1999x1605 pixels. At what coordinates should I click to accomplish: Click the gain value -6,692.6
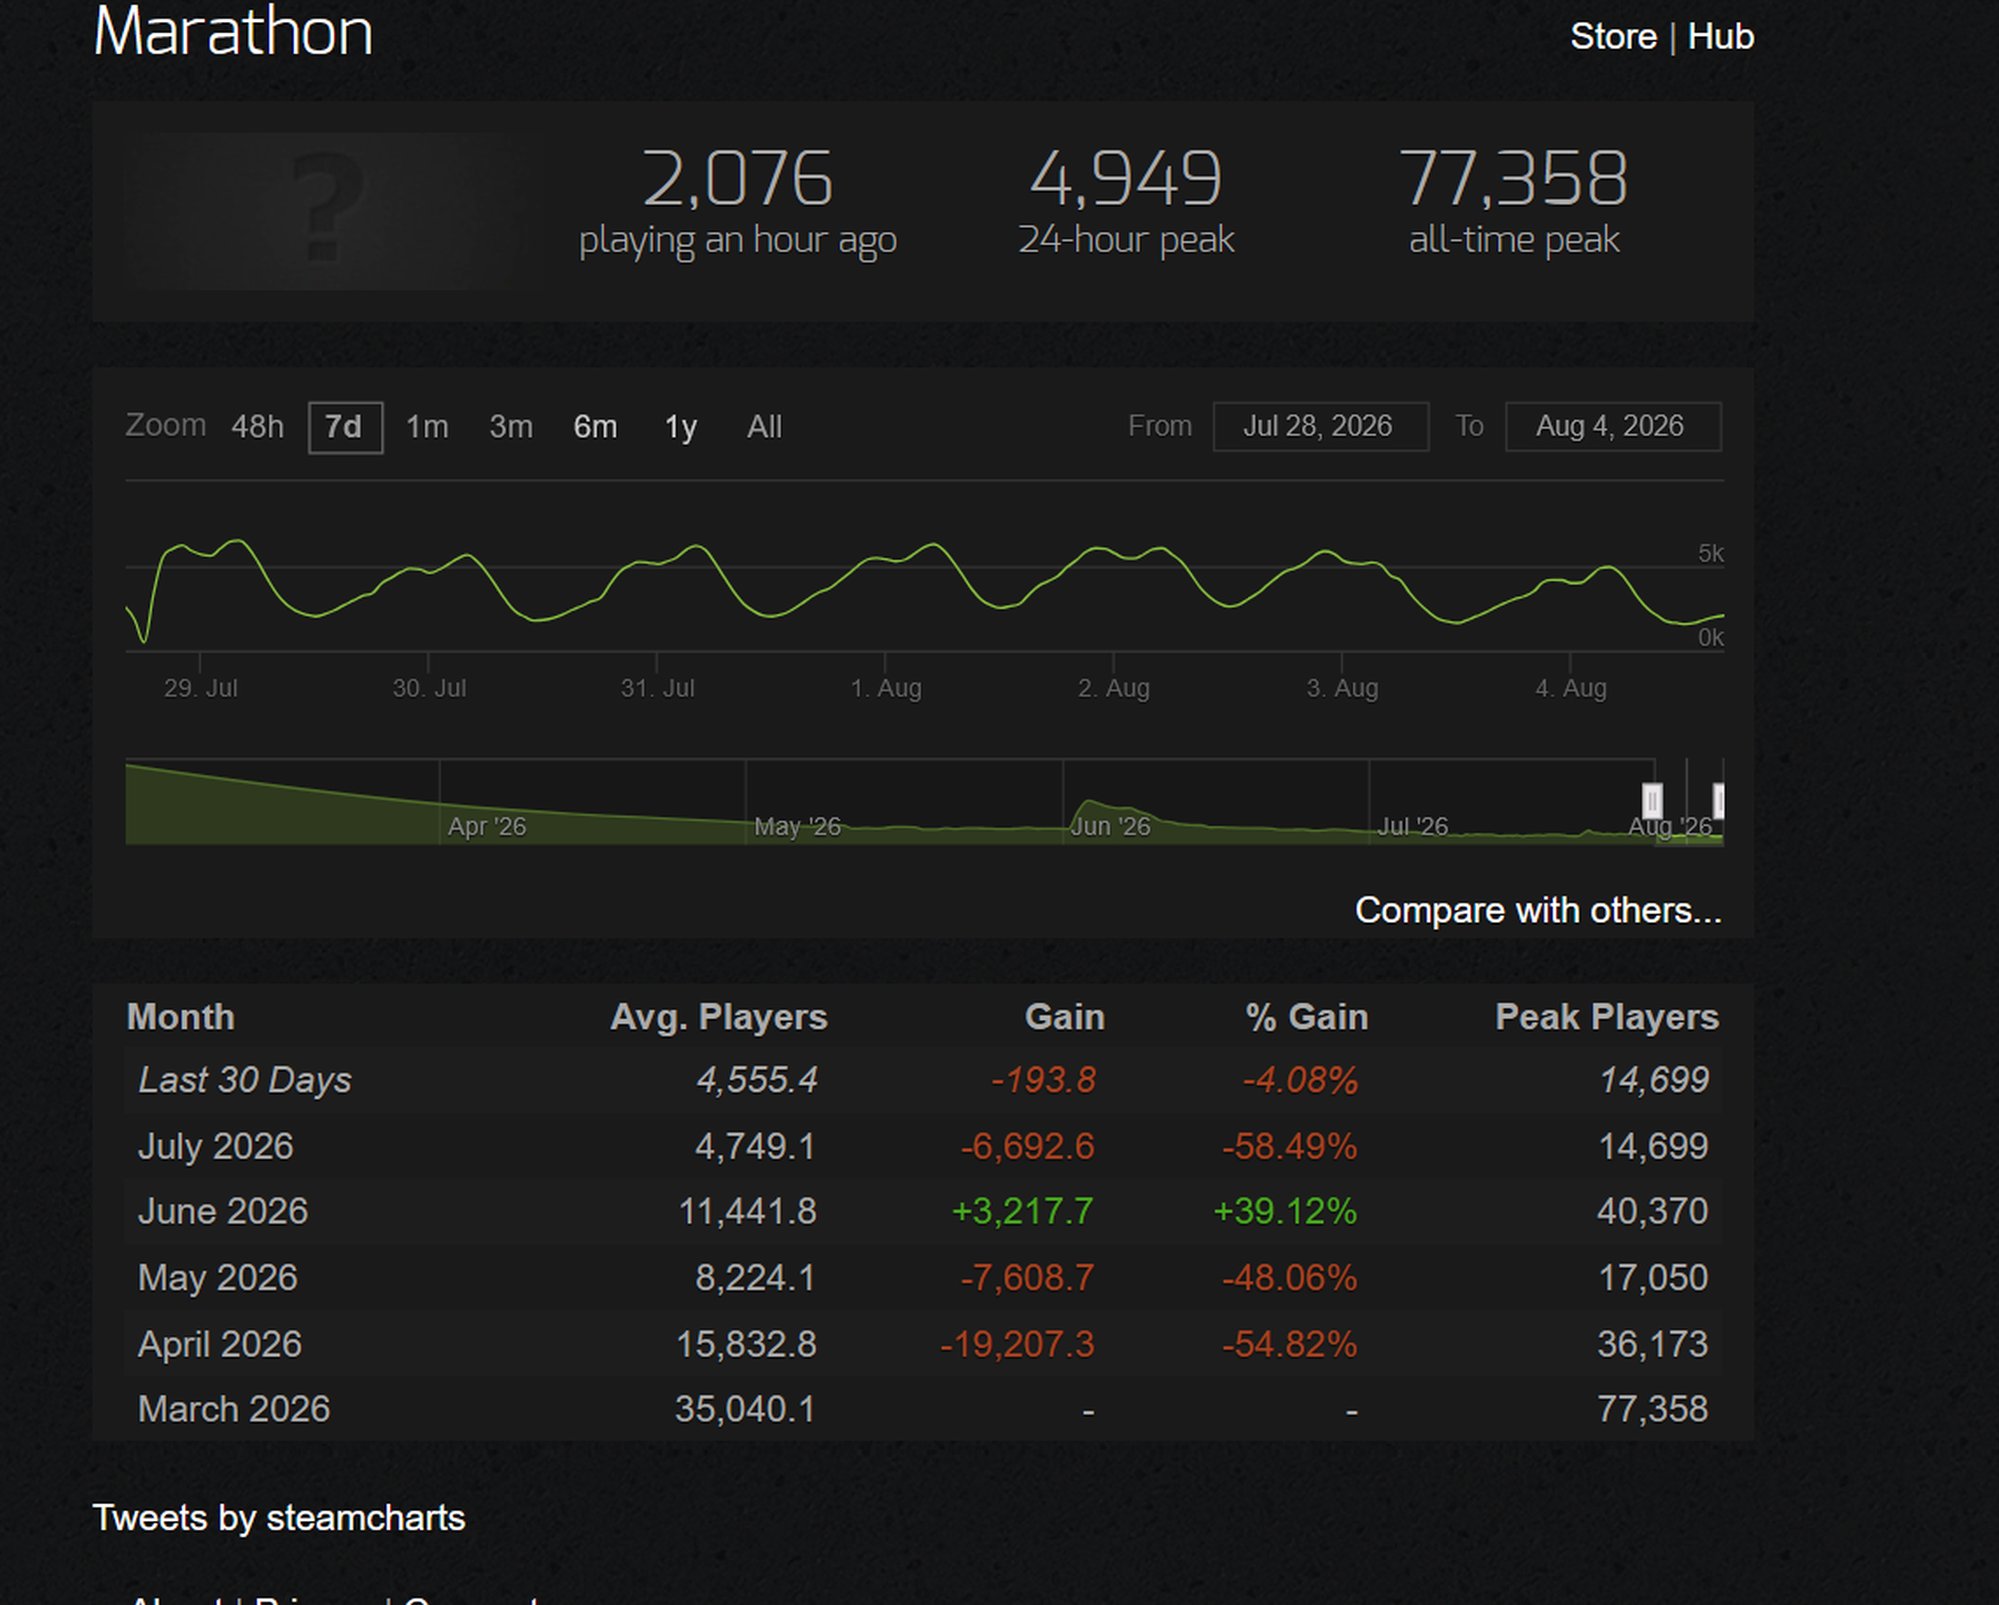coord(1028,1146)
